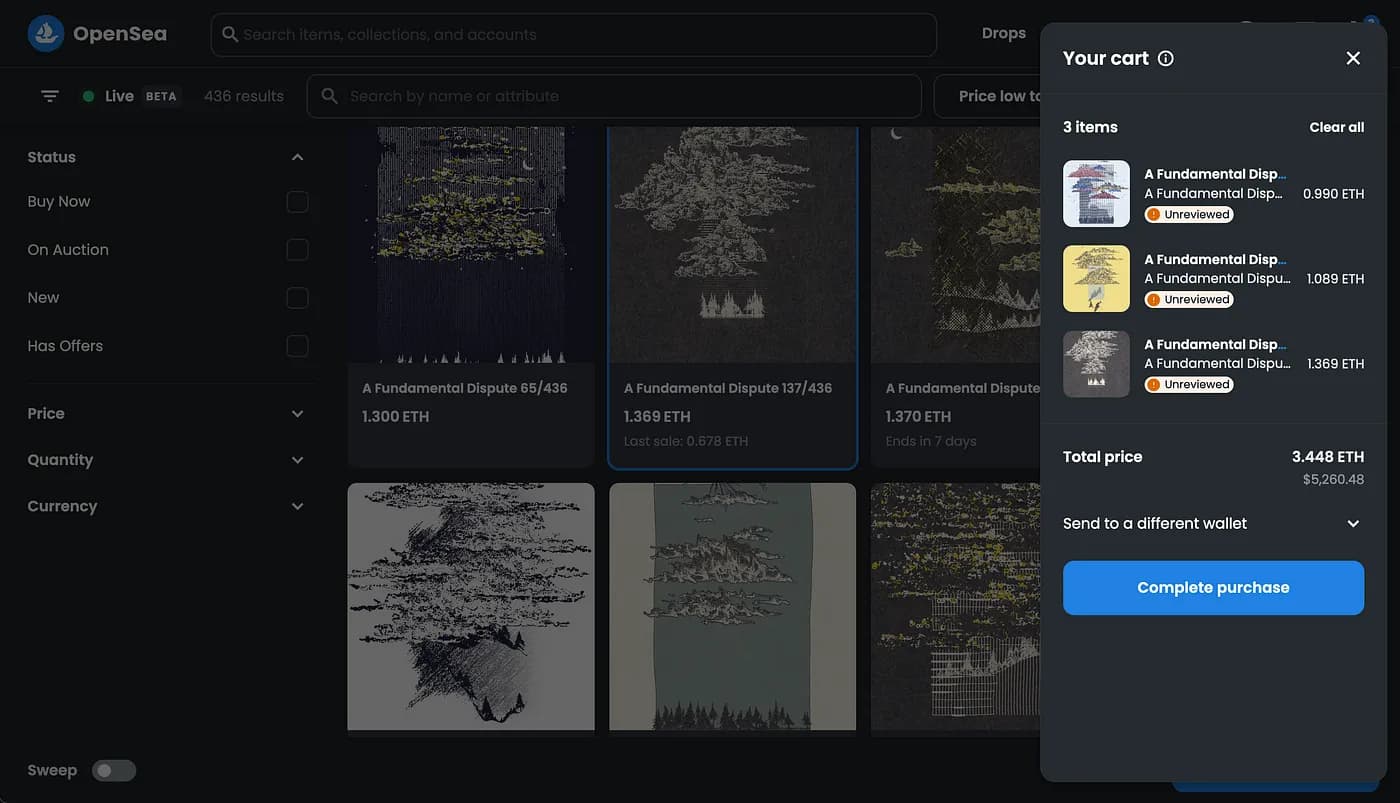The width and height of the screenshot is (1400, 803).
Task: Click the Complete purchase button
Action: click(x=1213, y=588)
